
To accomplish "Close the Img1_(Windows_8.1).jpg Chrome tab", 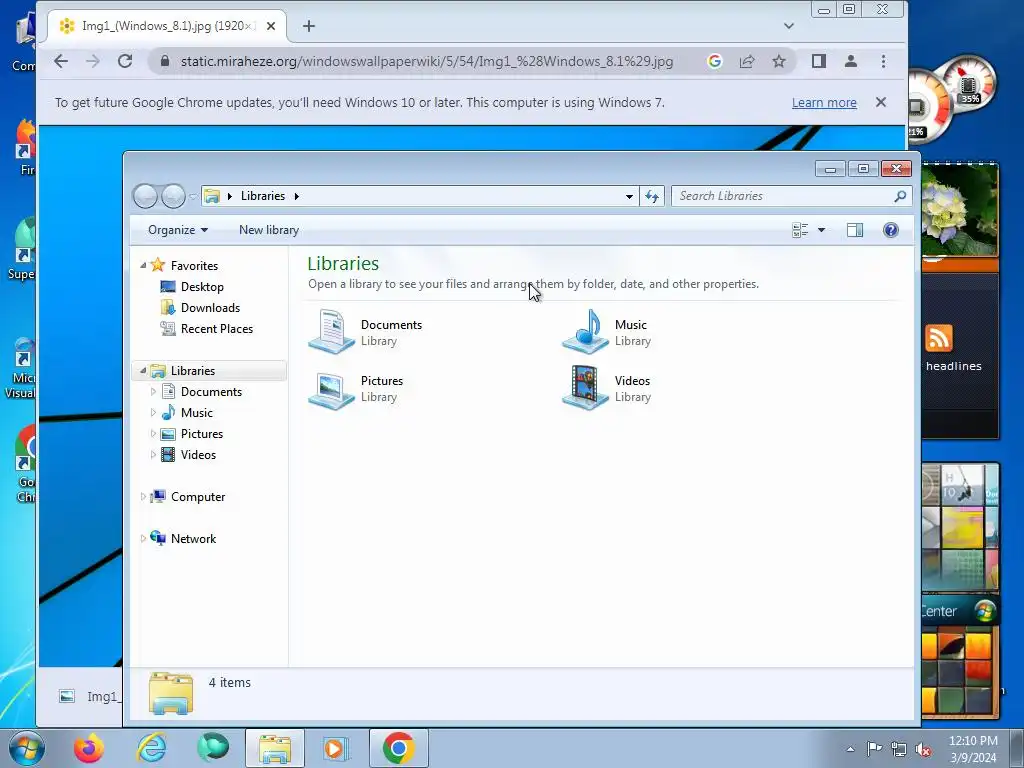I will (x=271, y=26).
